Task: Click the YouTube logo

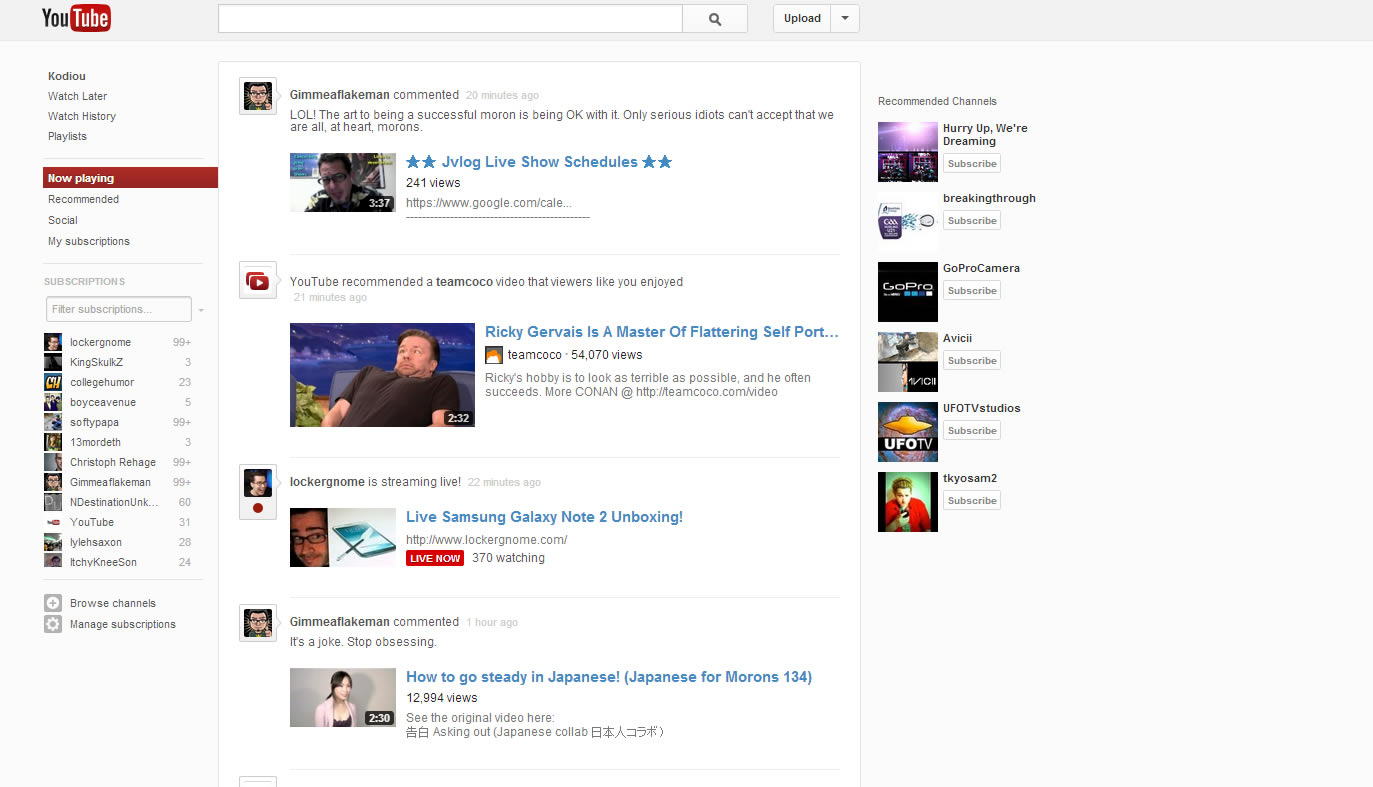Action: point(76,17)
